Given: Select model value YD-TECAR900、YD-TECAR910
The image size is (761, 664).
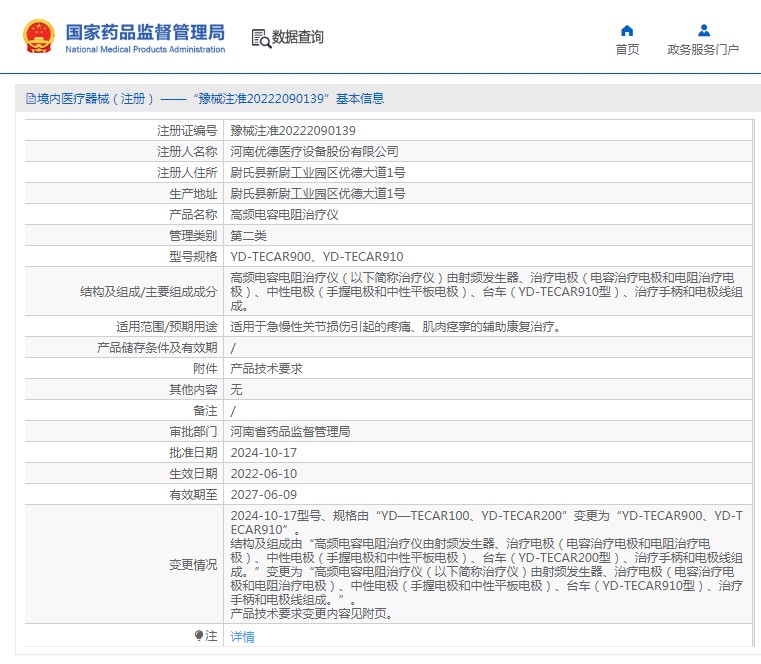Looking at the screenshot, I should (x=317, y=256).
